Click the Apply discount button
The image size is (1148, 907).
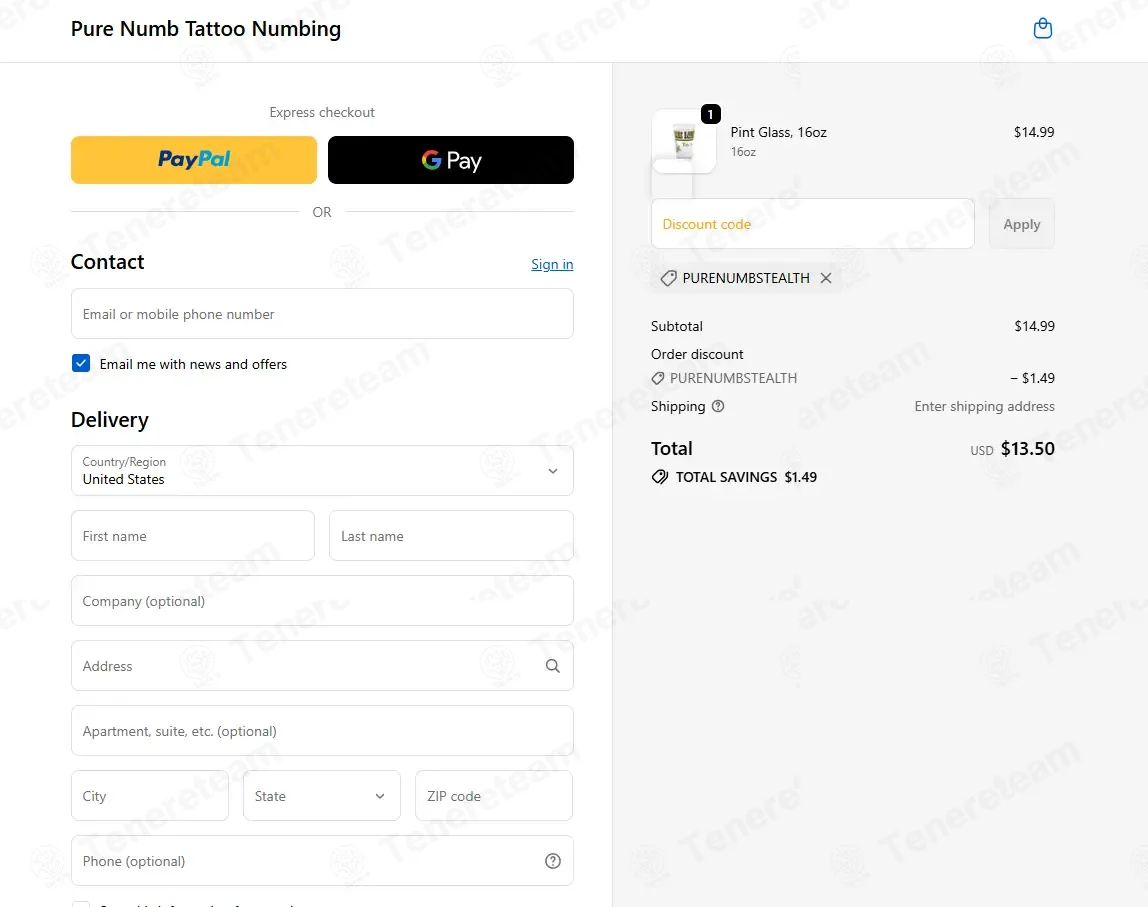coord(1021,224)
